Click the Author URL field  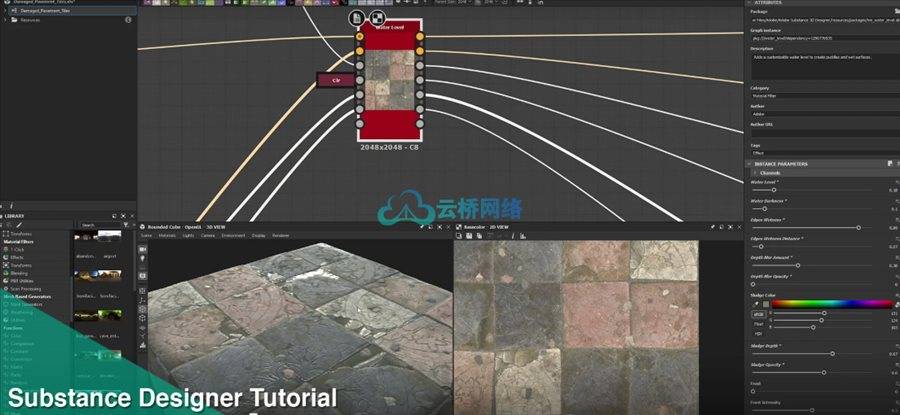click(825, 133)
